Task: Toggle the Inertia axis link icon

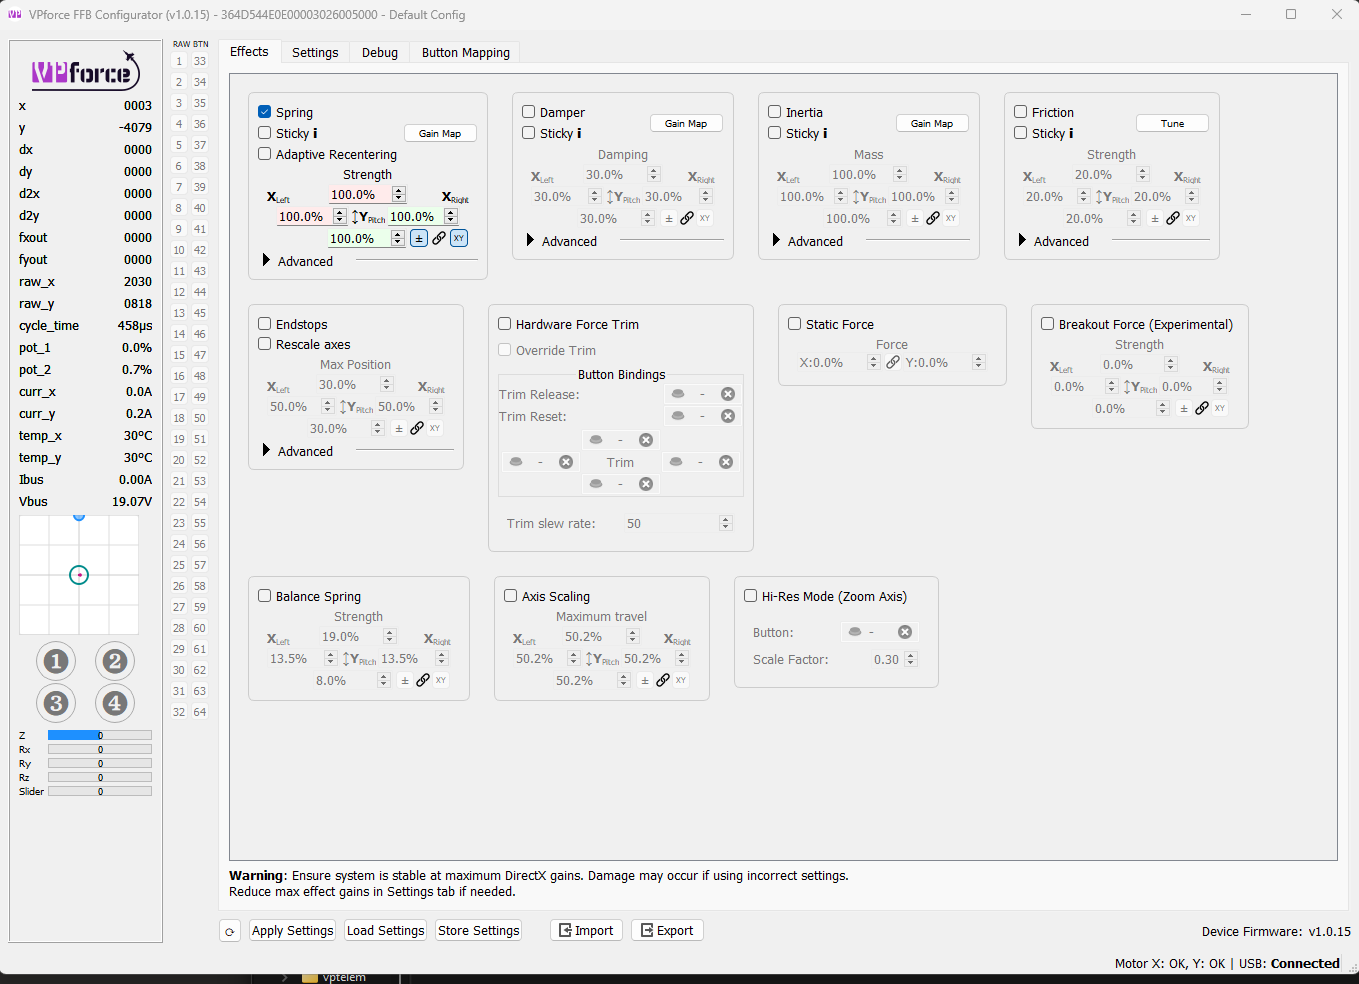Action: pyautogui.click(x=933, y=218)
